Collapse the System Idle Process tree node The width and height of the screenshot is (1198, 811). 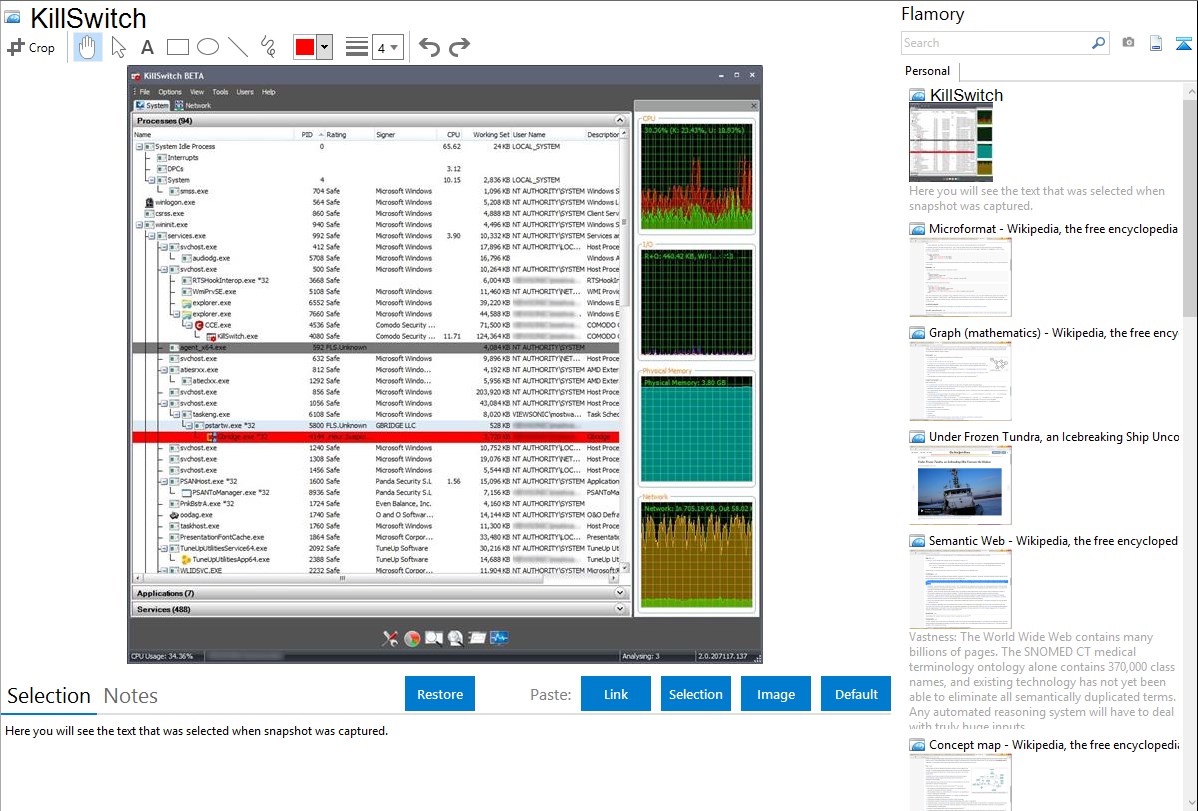pyautogui.click(x=139, y=147)
